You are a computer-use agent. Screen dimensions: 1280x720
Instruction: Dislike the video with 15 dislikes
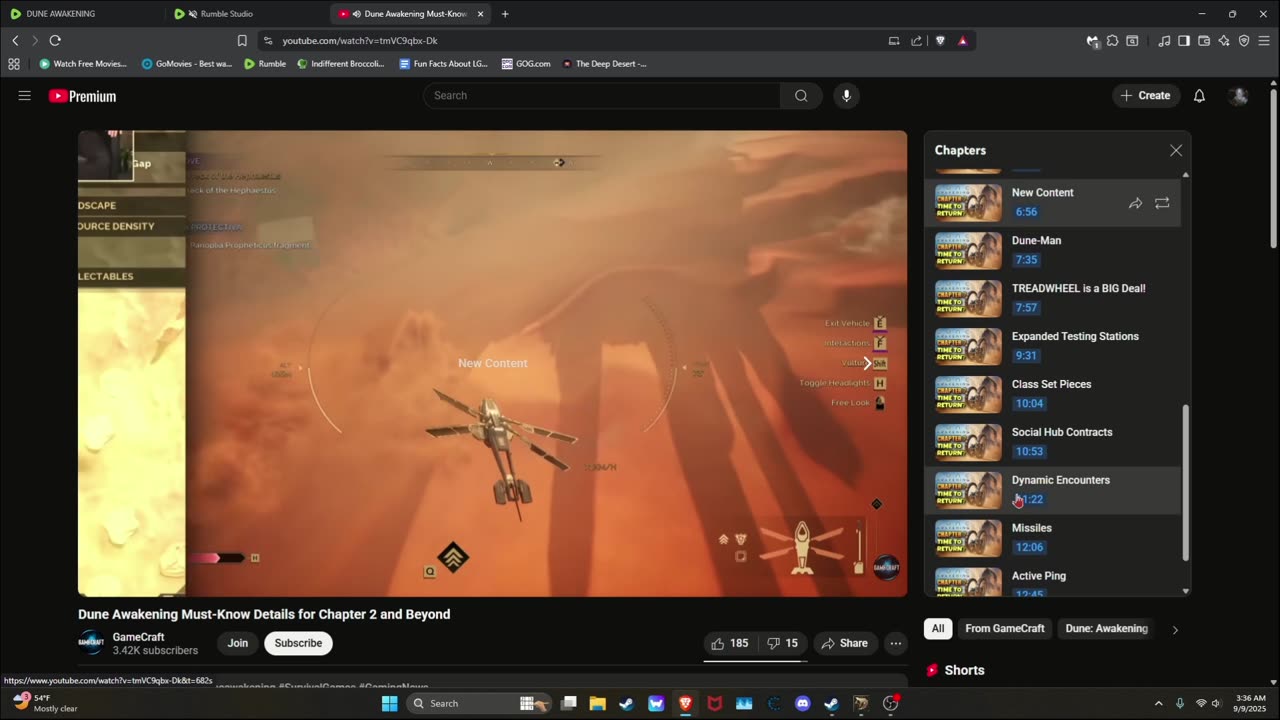(782, 643)
